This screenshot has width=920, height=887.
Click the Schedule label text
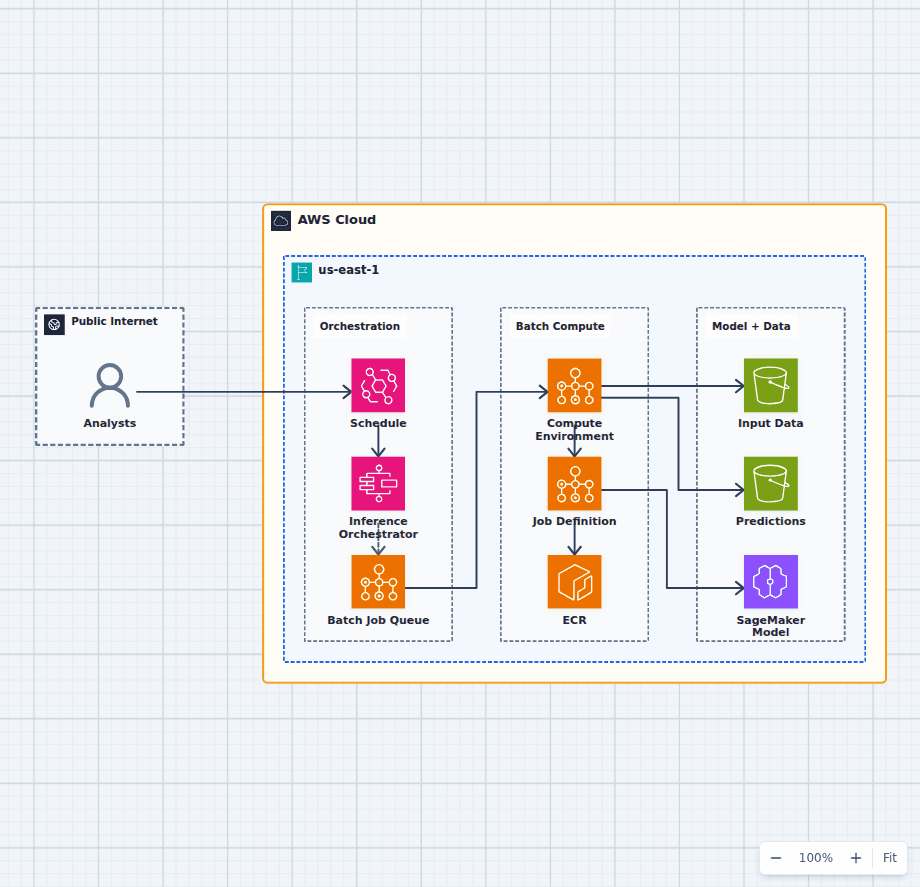[378, 423]
